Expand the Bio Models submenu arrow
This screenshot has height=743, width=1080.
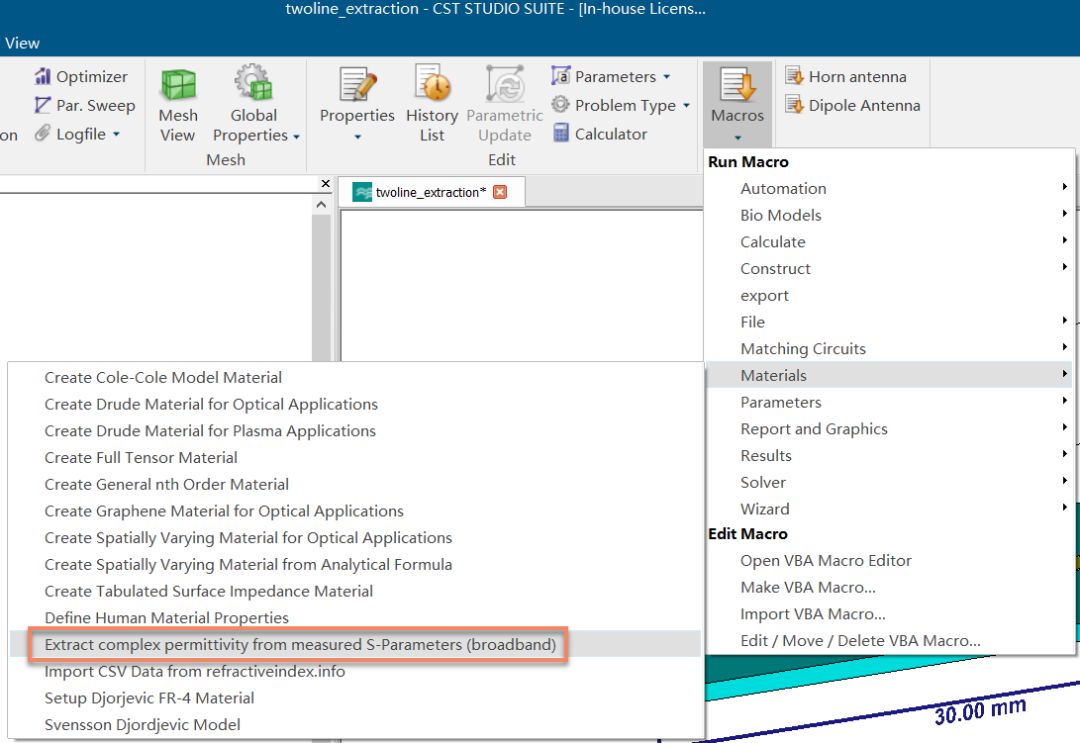[x=1064, y=214]
